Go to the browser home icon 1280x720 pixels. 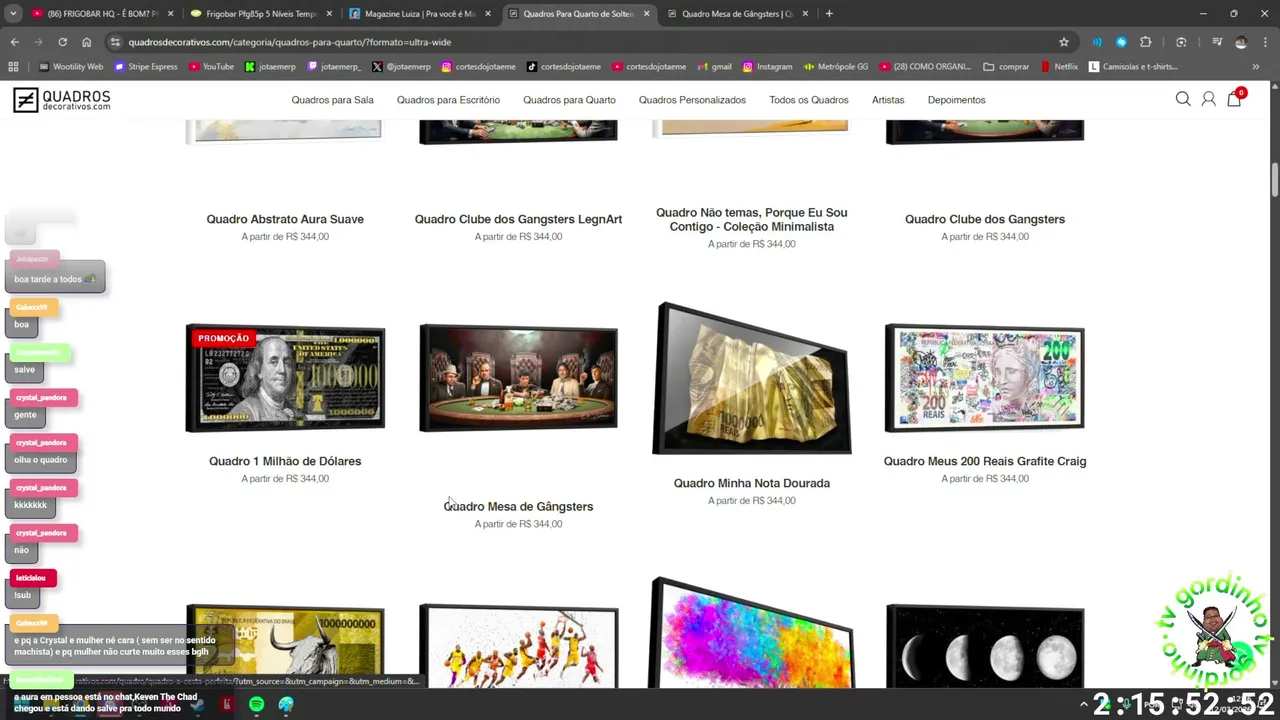(x=87, y=42)
